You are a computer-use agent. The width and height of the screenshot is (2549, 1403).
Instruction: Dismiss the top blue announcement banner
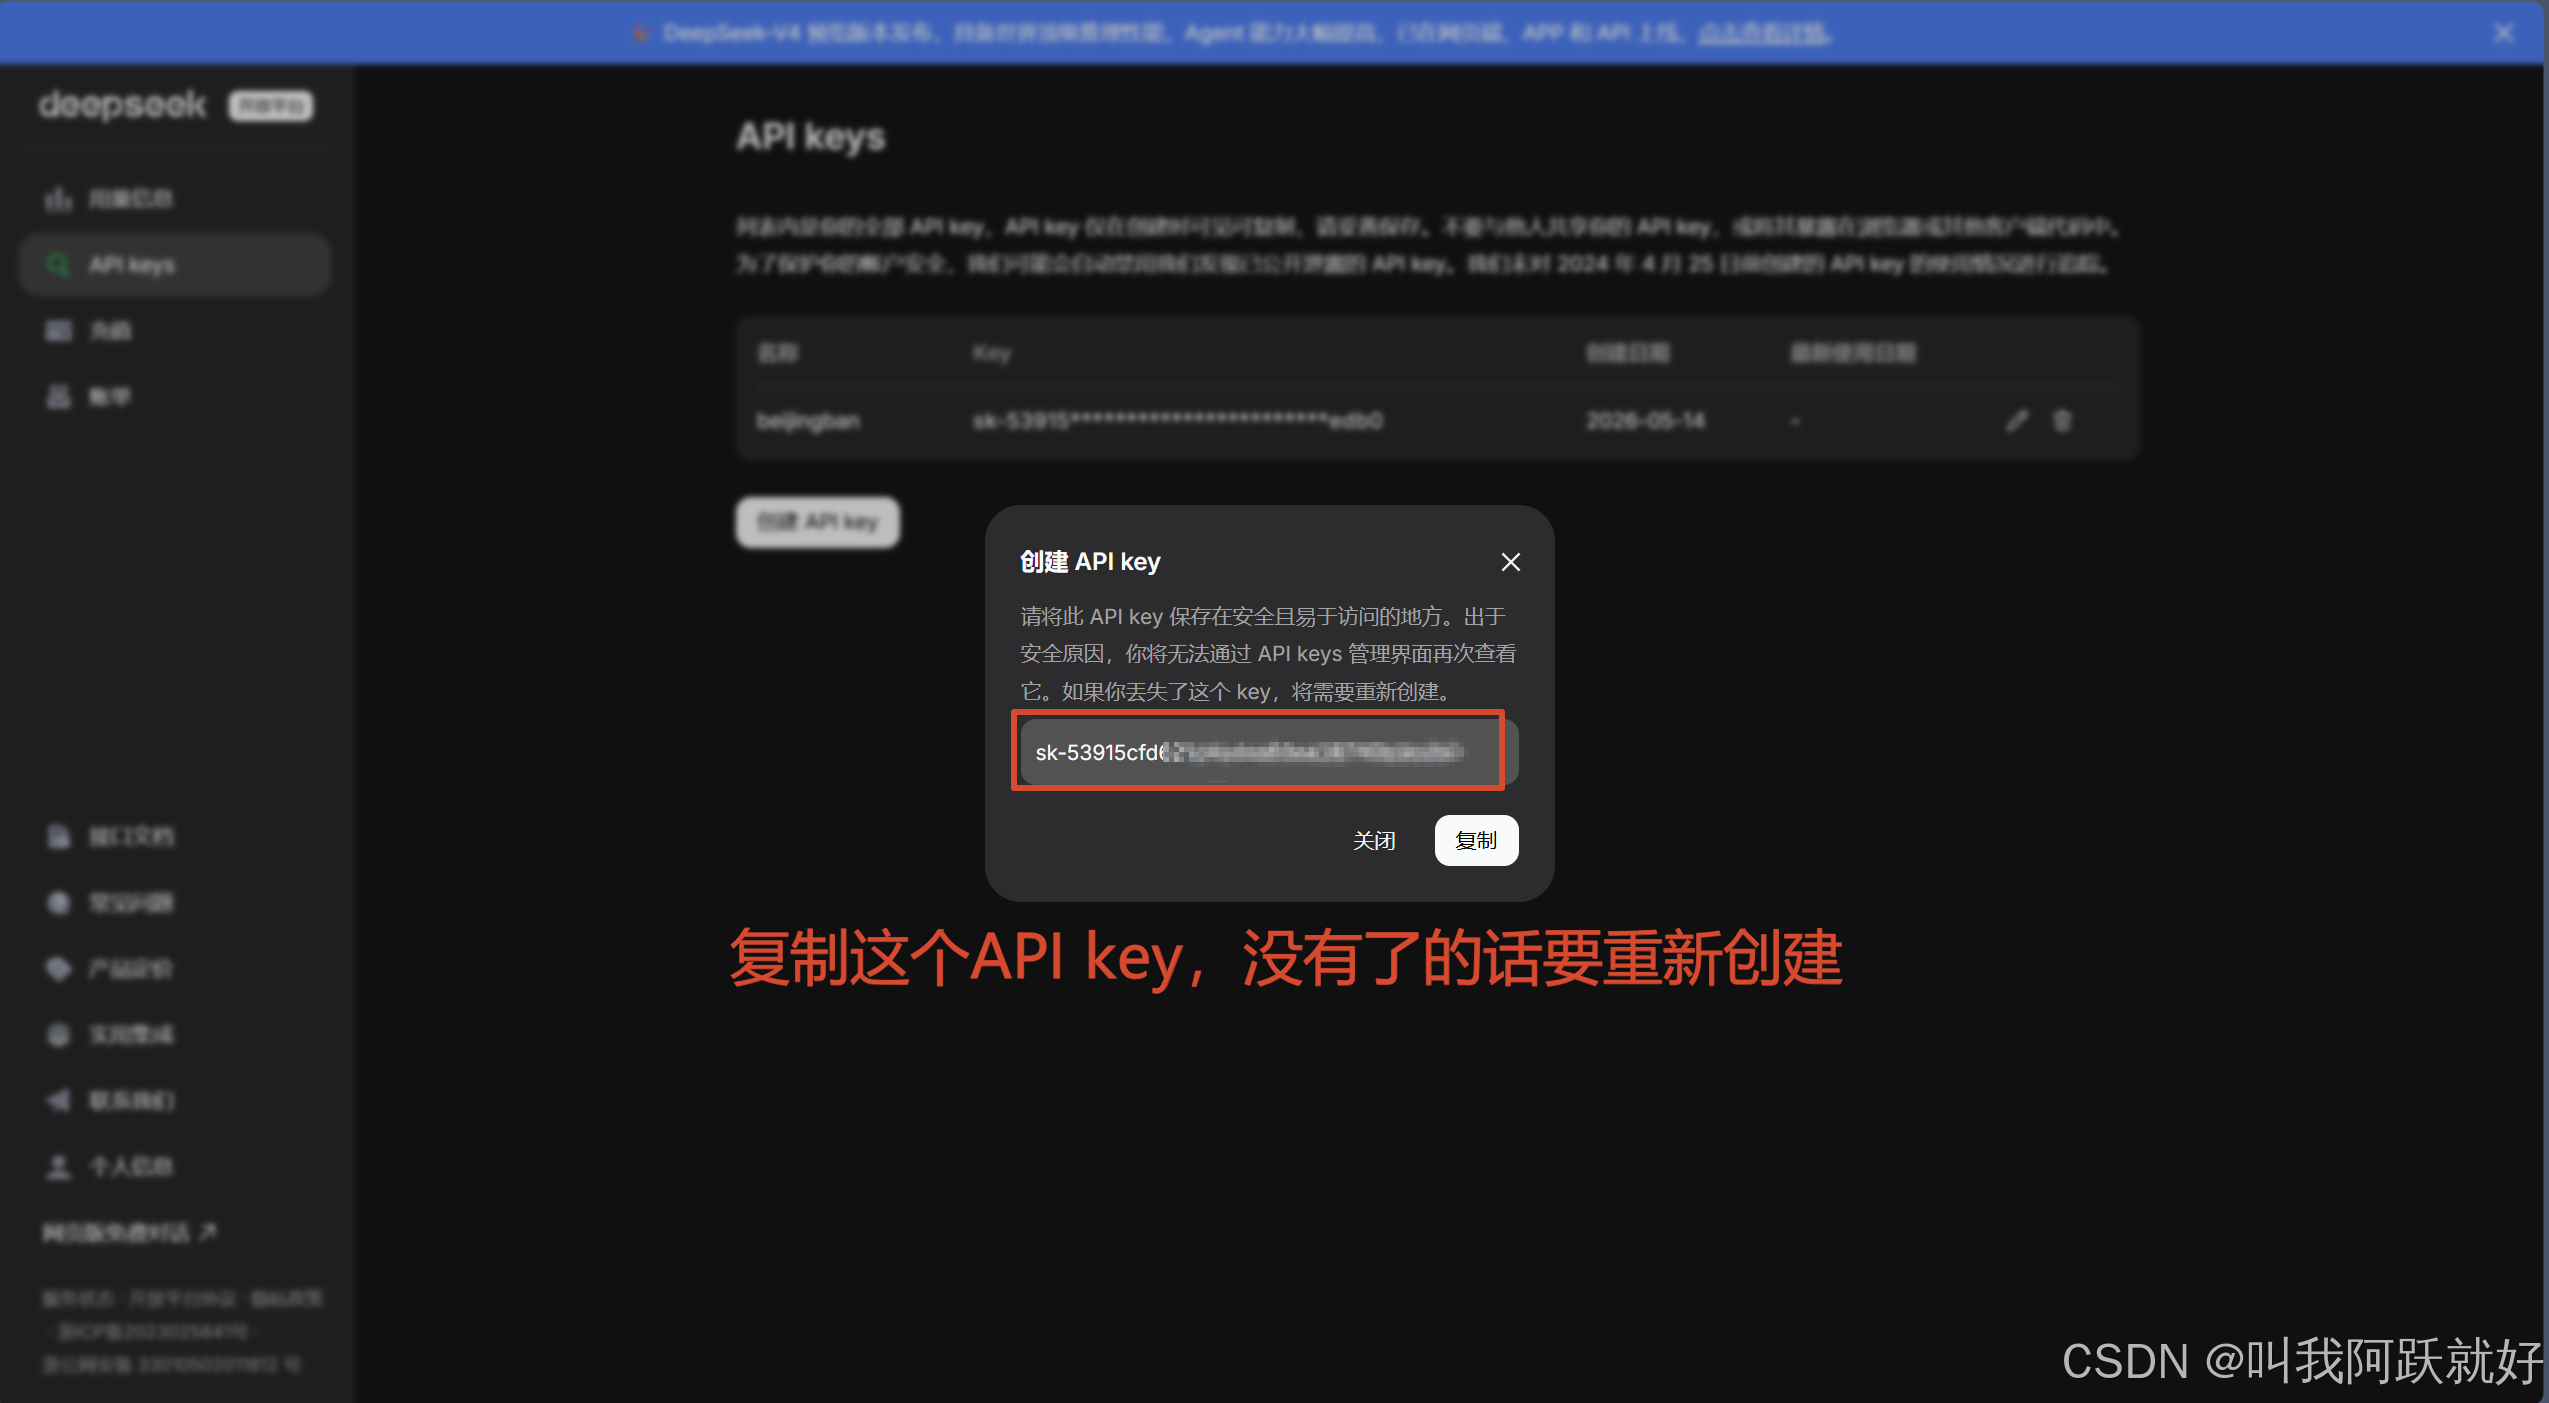coord(2503,33)
